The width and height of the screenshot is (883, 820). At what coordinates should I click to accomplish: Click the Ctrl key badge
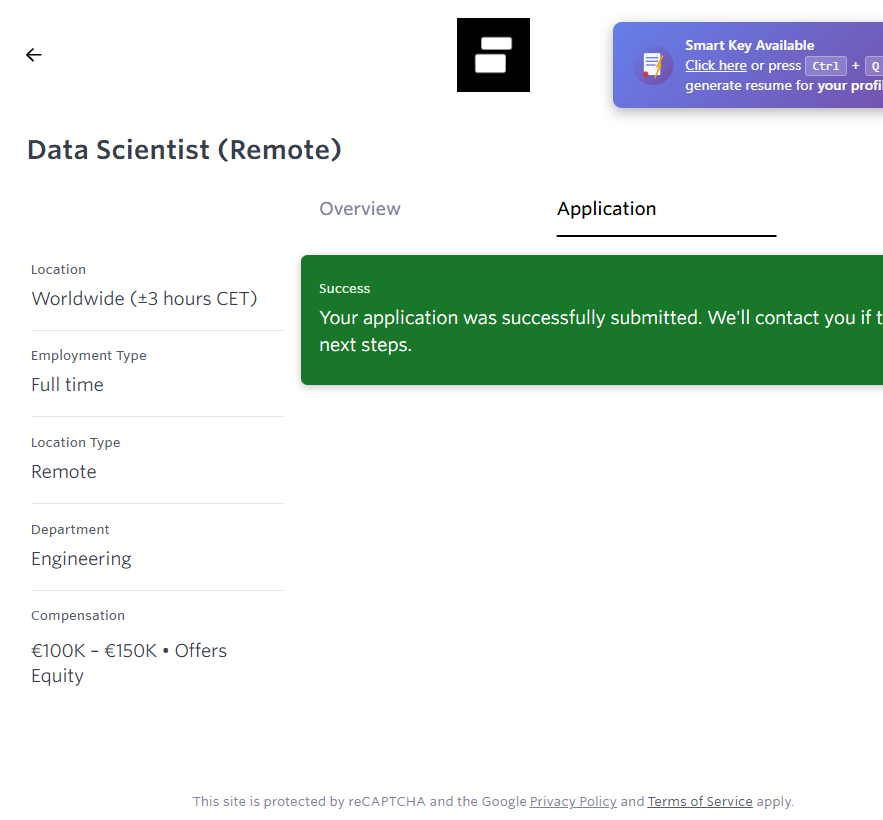point(826,66)
